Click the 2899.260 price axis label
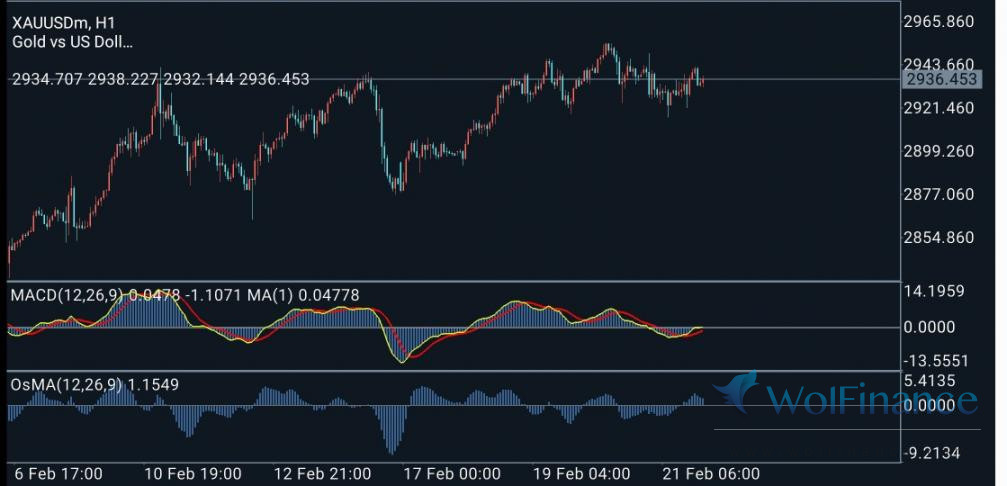Screen dimensions: 1007x486 point(938,152)
